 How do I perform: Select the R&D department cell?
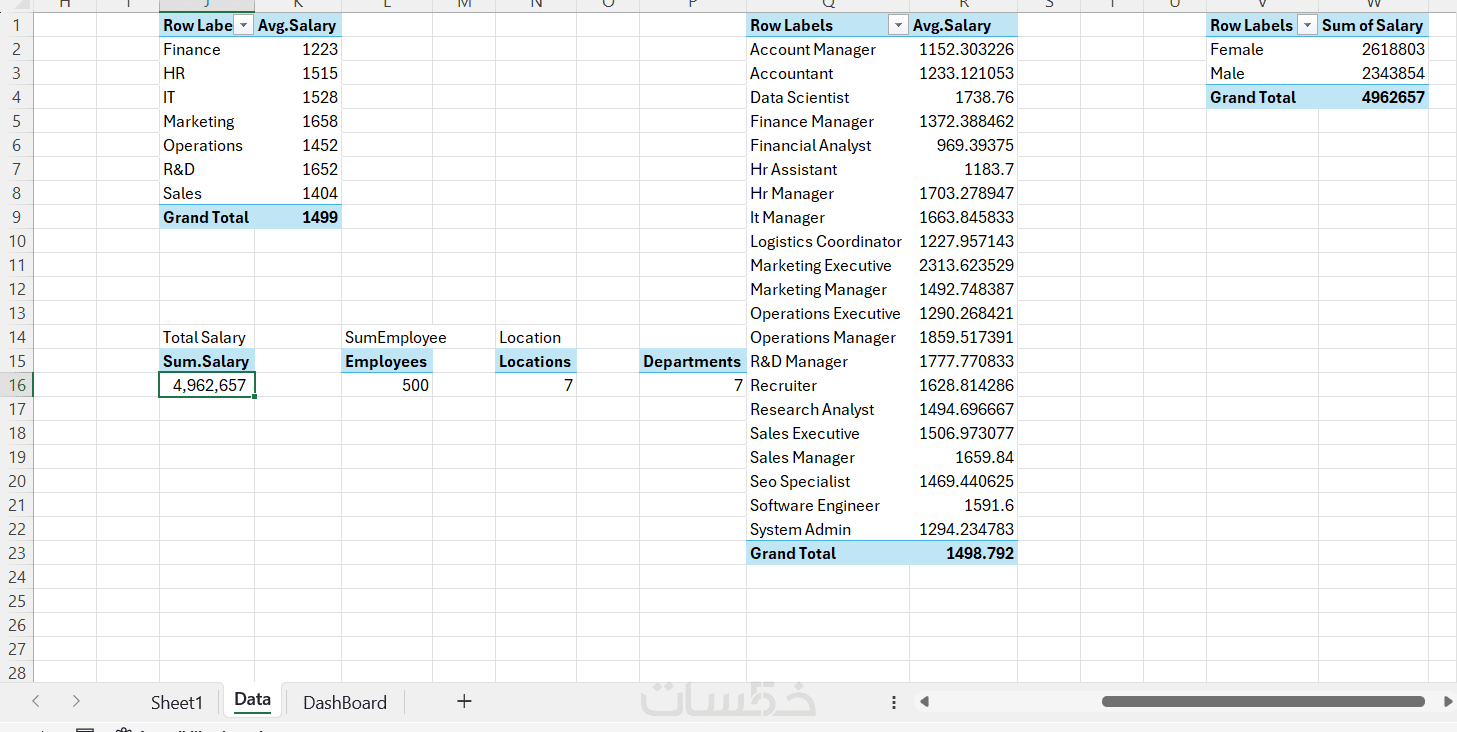point(207,169)
